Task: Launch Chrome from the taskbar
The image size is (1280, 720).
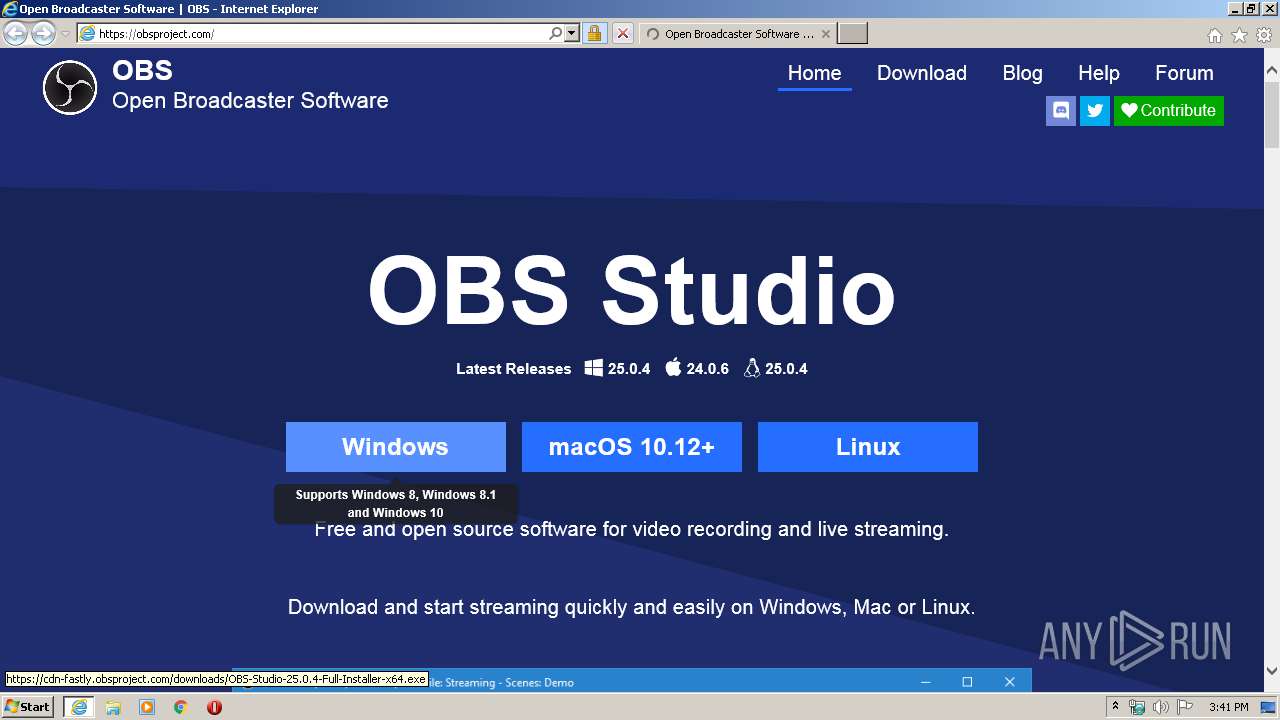Action: [x=180, y=707]
